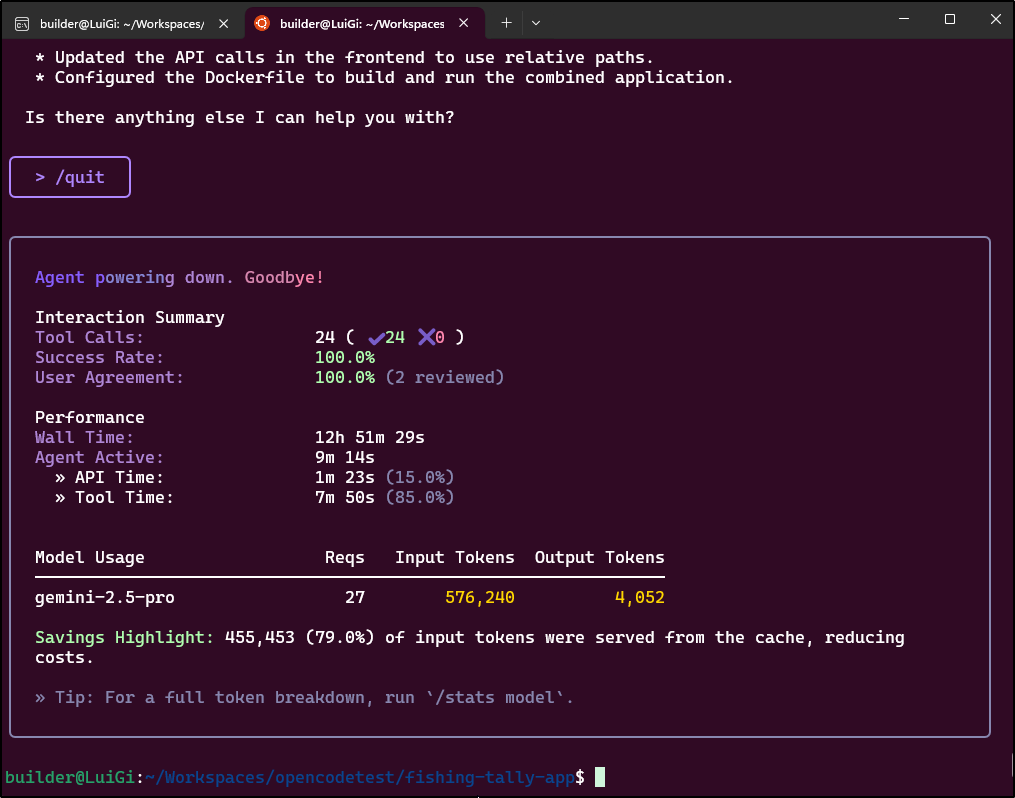The height and width of the screenshot is (798, 1015).
Task: Click the '(2 reviewed)' text
Action: [x=445, y=377]
